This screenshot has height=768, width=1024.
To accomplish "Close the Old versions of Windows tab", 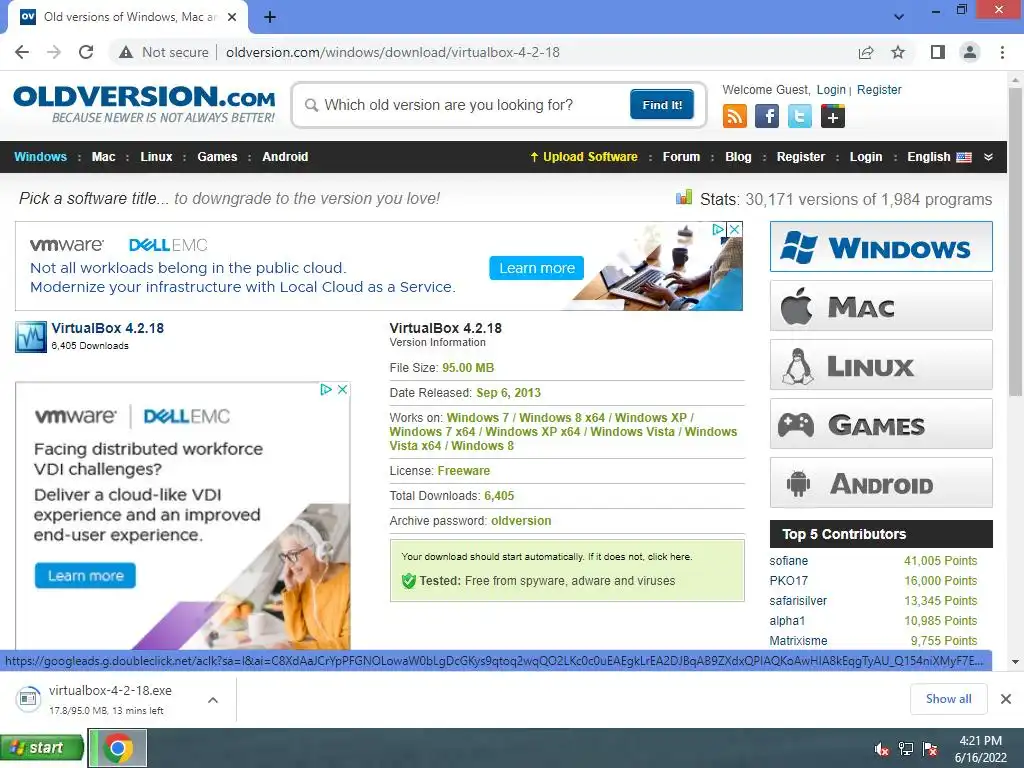I will click(232, 17).
